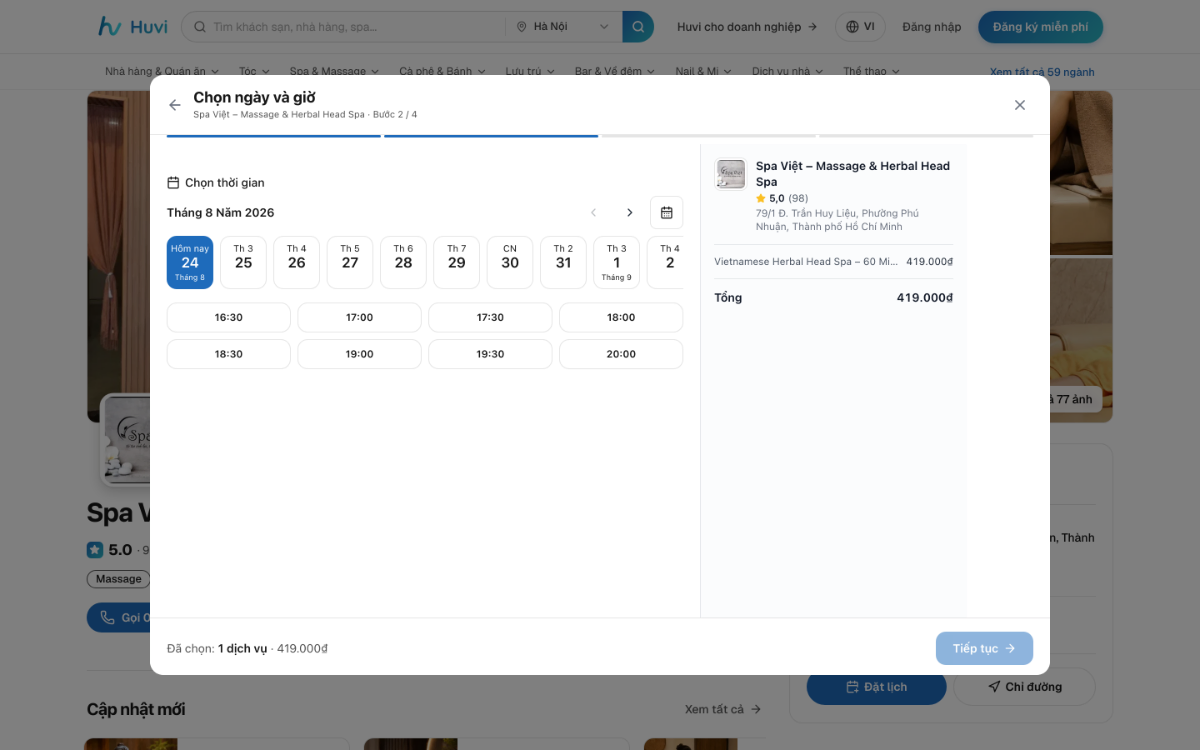Image resolution: width=1200 pixels, height=750 pixels.
Task: Click the Đã chọn: 1 dịch vụ summary
Action: tap(247, 648)
